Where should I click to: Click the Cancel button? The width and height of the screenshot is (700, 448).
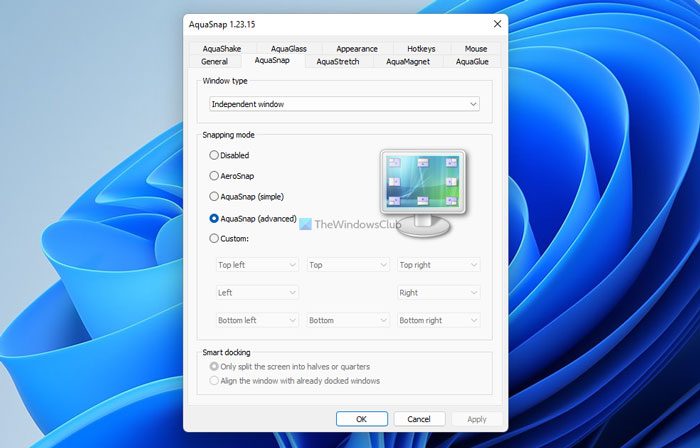pyautogui.click(x=419, y=419)
